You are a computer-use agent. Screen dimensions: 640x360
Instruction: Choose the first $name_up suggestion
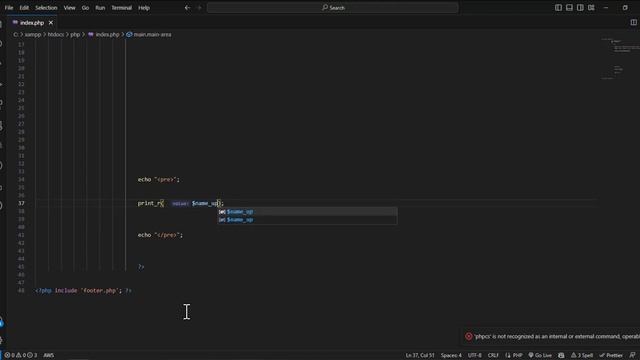pyautogui.click(x=307, y=211)
